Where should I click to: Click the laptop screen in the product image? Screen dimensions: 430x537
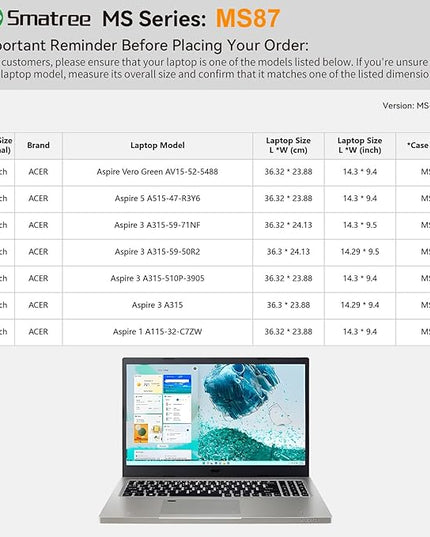[216, 414]
